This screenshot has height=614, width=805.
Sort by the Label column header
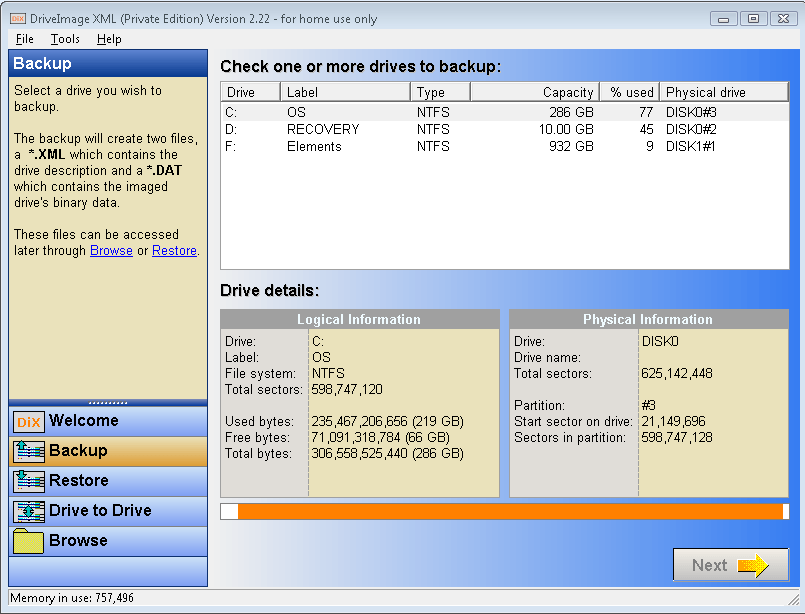[346, 92]
